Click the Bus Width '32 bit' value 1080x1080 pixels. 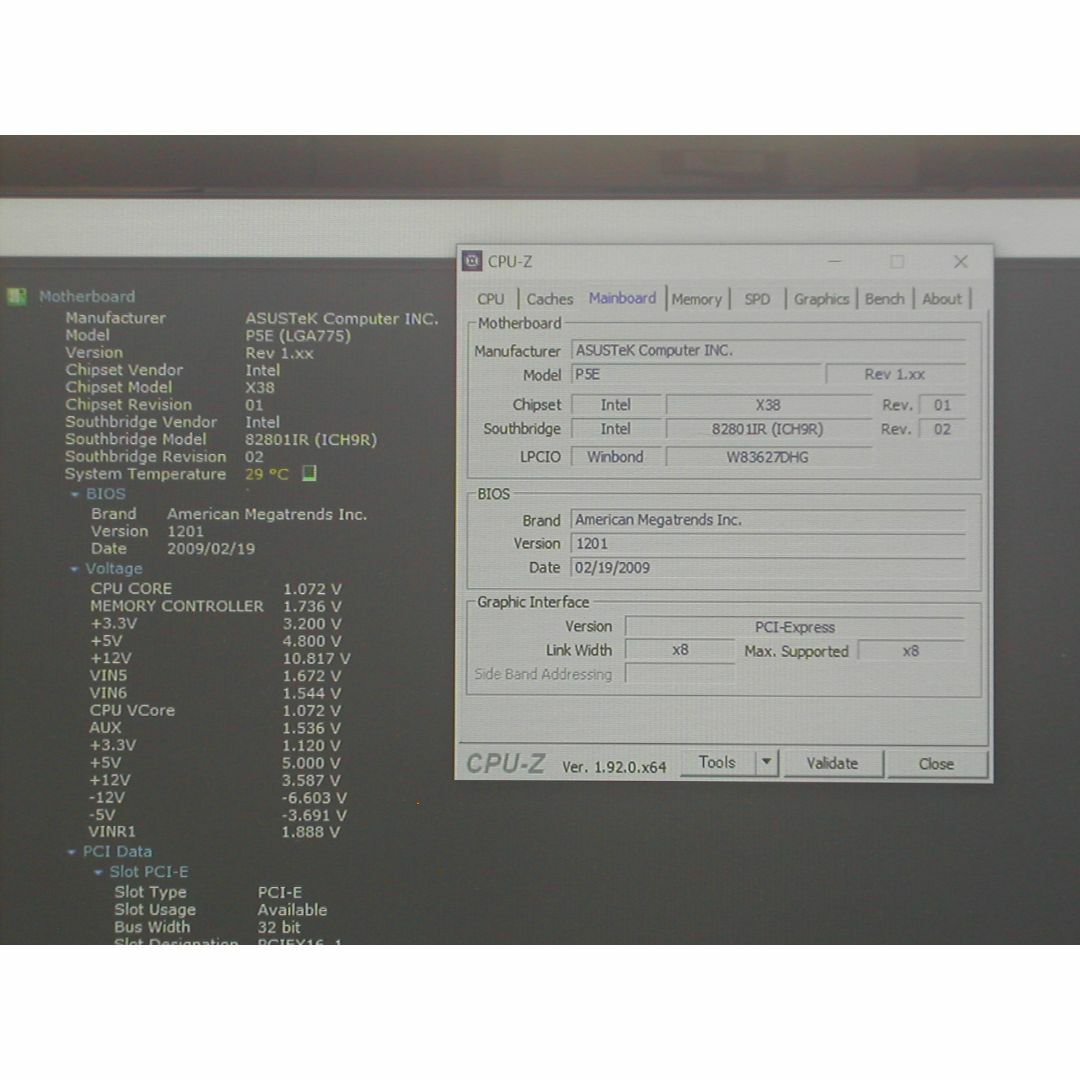coord(279,927)
